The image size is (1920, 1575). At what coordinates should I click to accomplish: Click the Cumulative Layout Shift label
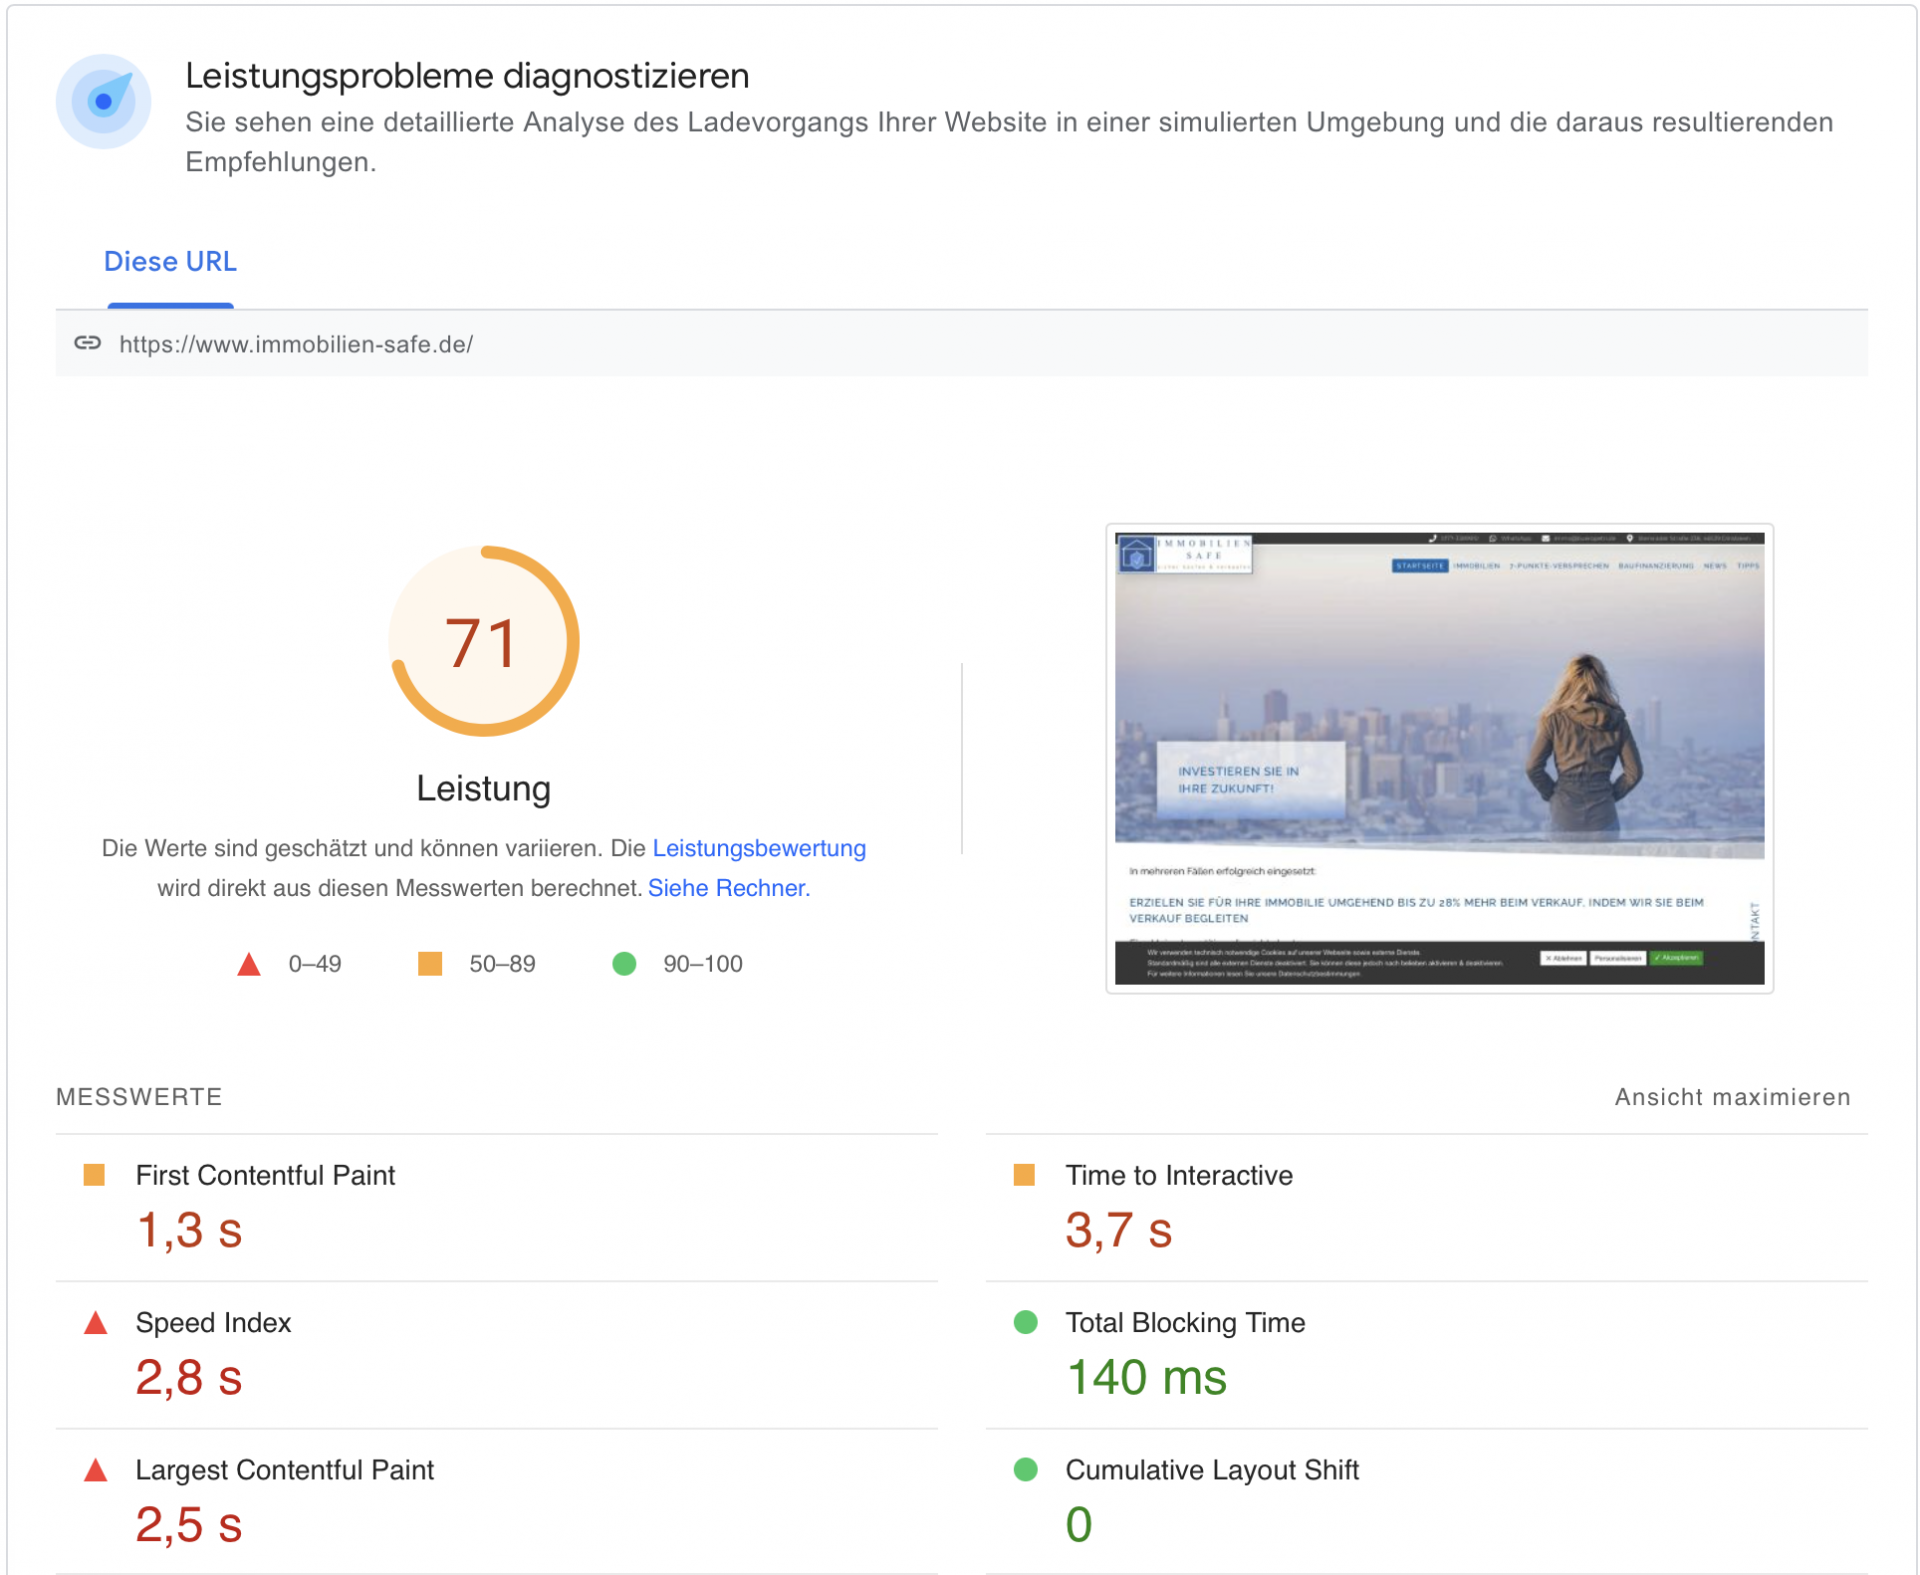(1212, 1470)
